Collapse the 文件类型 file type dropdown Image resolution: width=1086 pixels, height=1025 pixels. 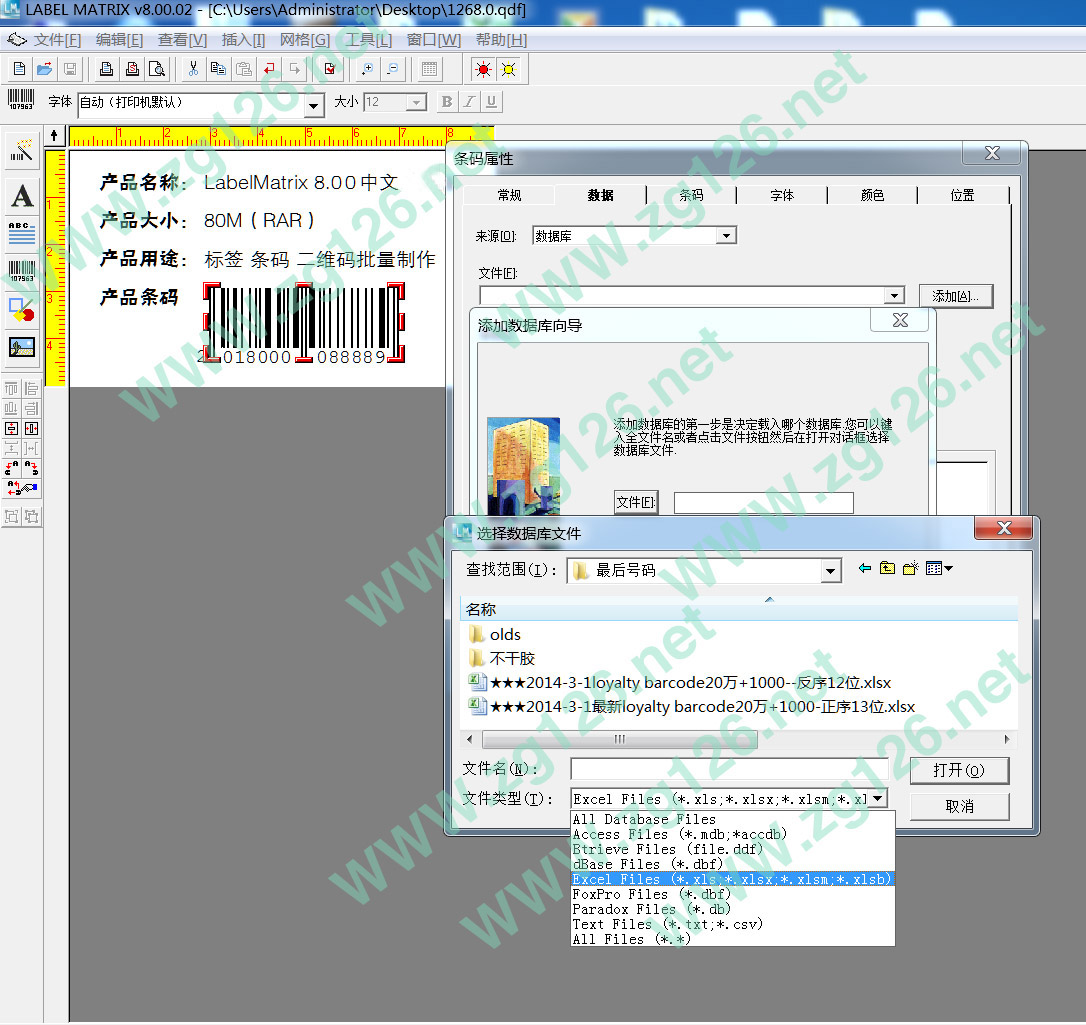[878, 799]
